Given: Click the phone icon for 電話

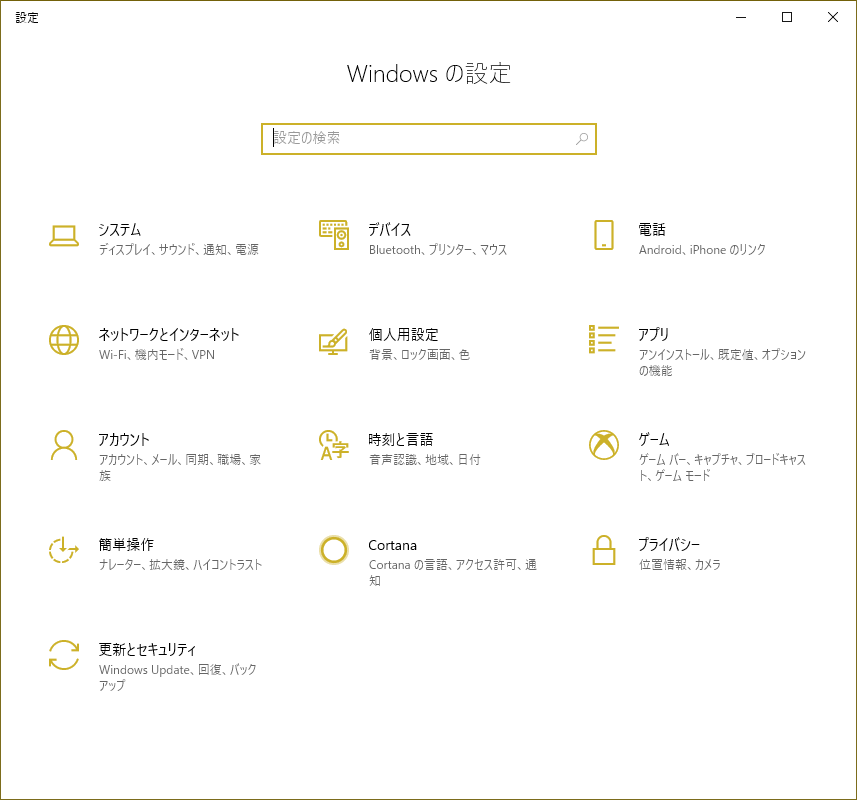Looking at the screenshot, I should (603, 235).
